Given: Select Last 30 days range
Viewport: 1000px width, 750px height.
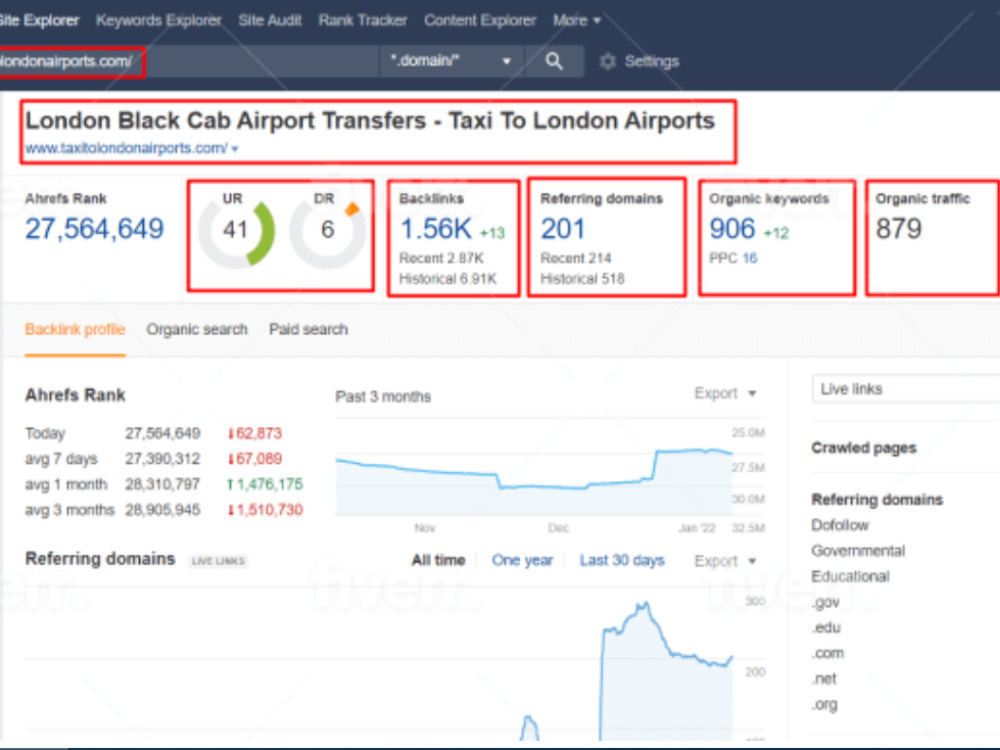Looking at the screenshot, I should pyautogui.click(x=622, y=561).
